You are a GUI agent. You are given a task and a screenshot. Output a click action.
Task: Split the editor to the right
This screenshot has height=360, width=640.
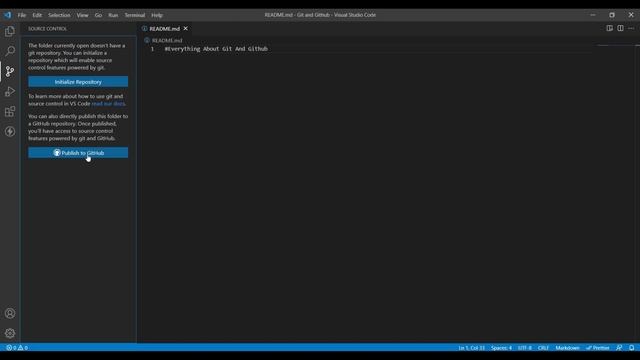620,28
